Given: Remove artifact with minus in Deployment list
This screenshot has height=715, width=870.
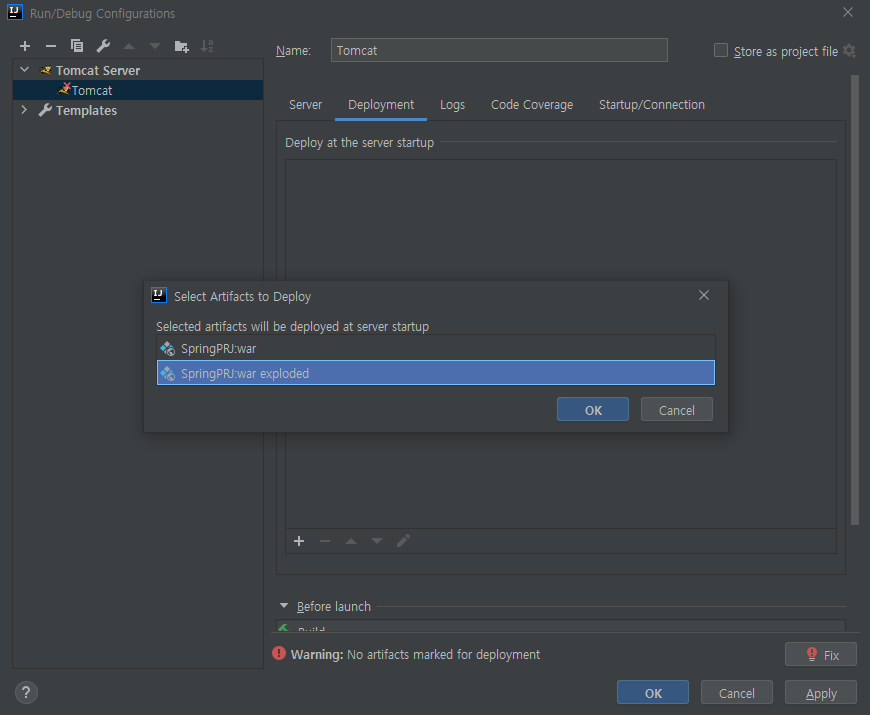Looking at the screenshot, I should (x=325, y=541).
